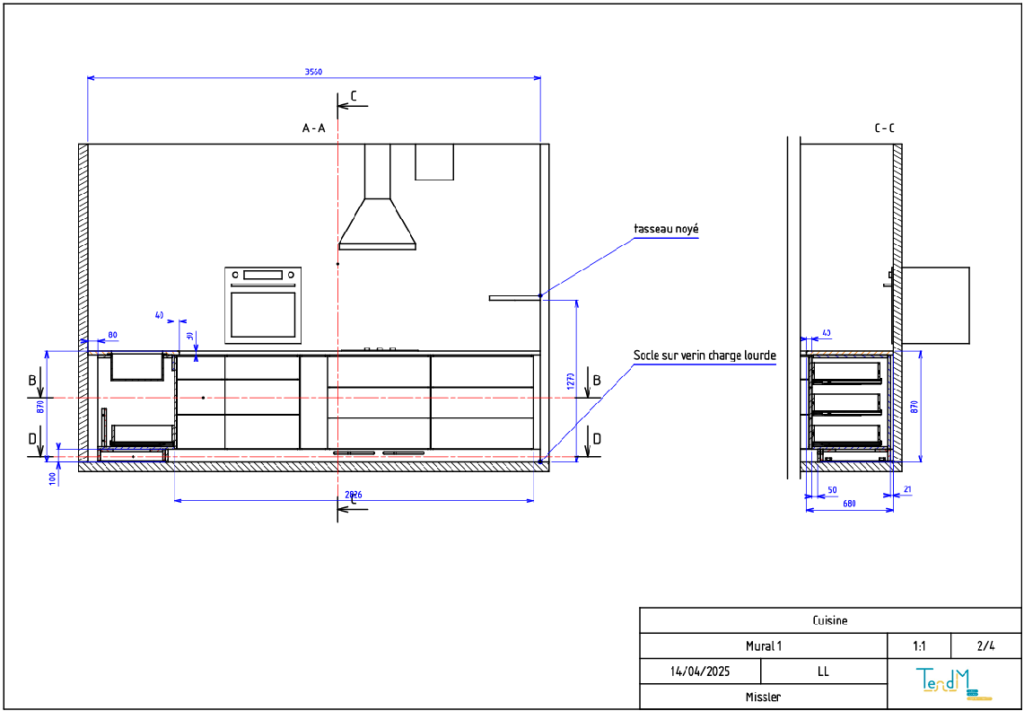Click the "2/4" sheet number cell
1024x711 pixels.
coord(985,646)
